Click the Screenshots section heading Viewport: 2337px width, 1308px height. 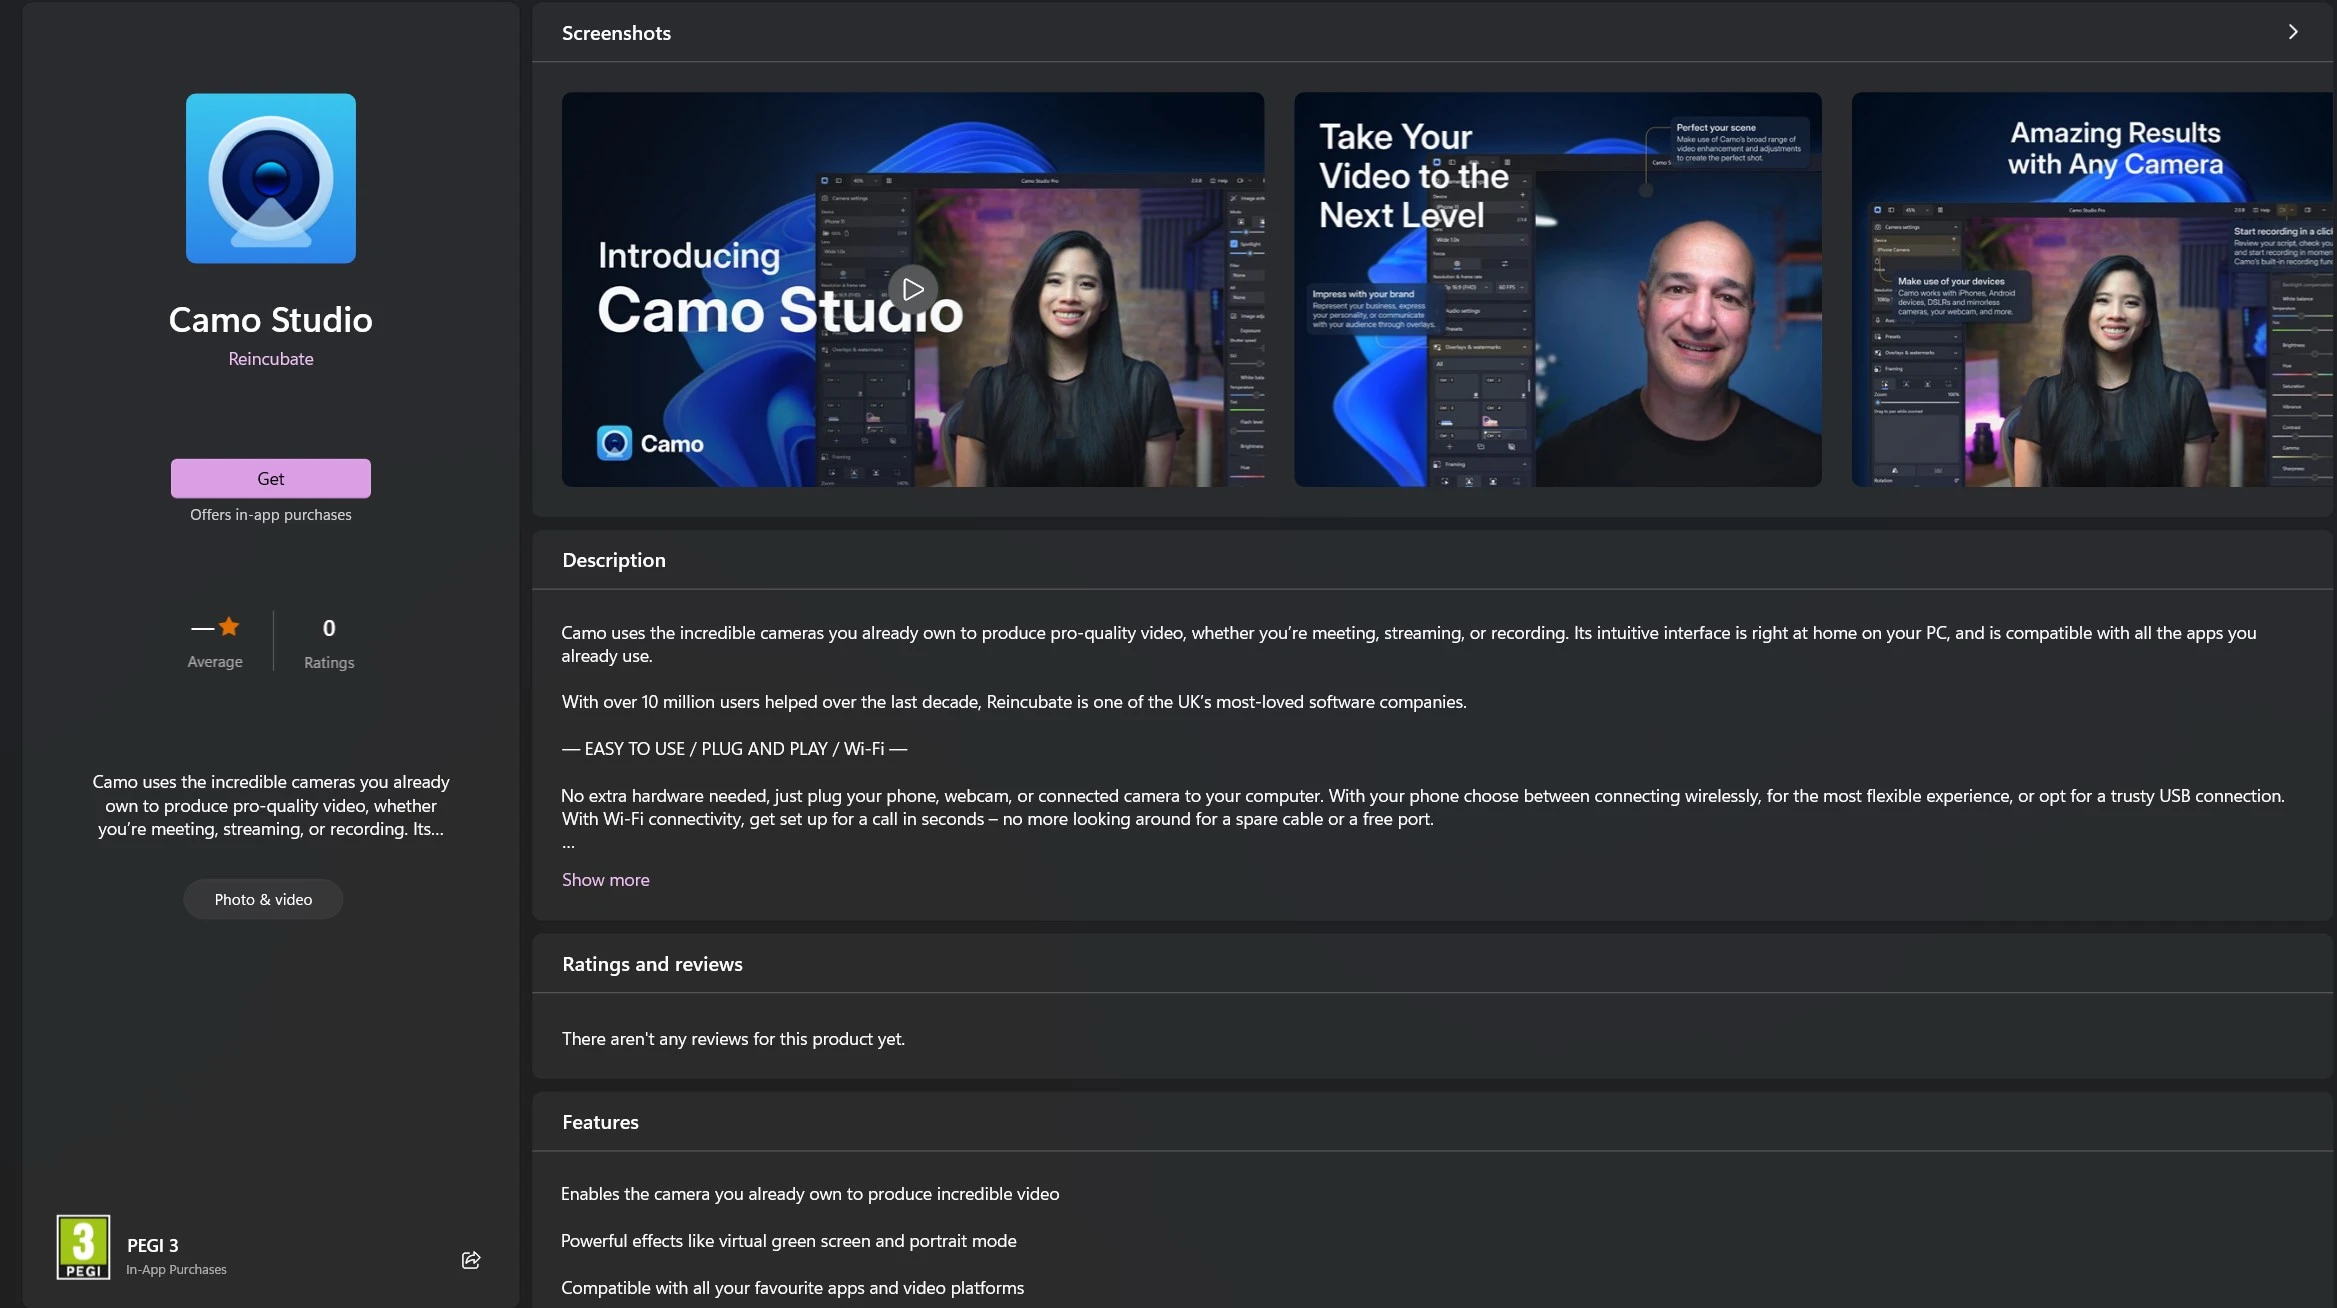pos(616,33)
